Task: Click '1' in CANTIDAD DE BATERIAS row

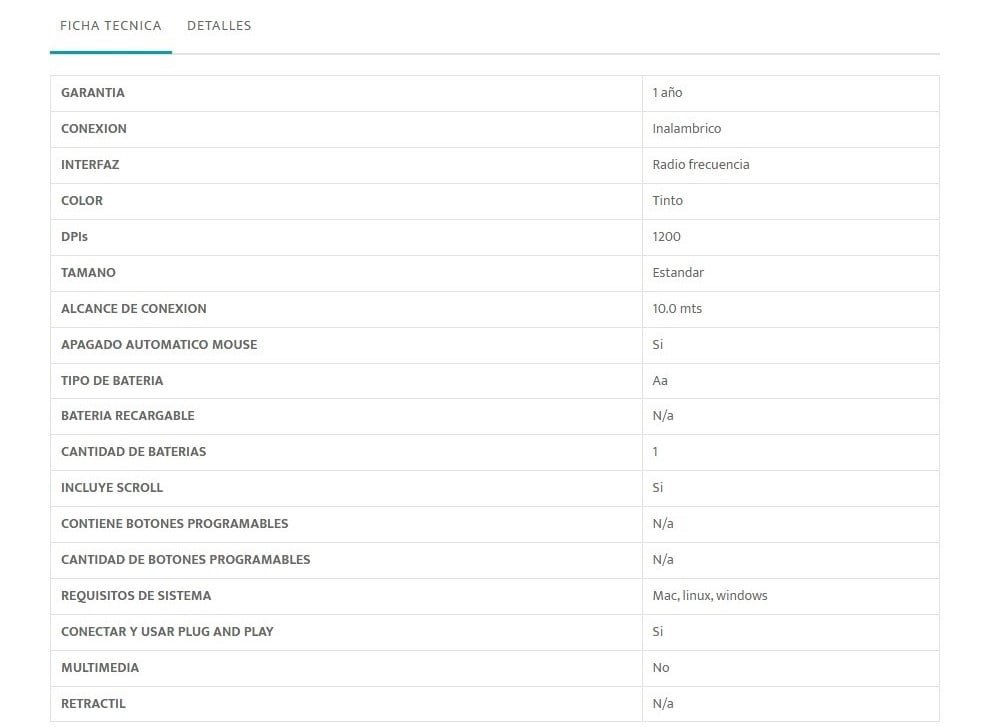Action: click(x=655, y=452)
